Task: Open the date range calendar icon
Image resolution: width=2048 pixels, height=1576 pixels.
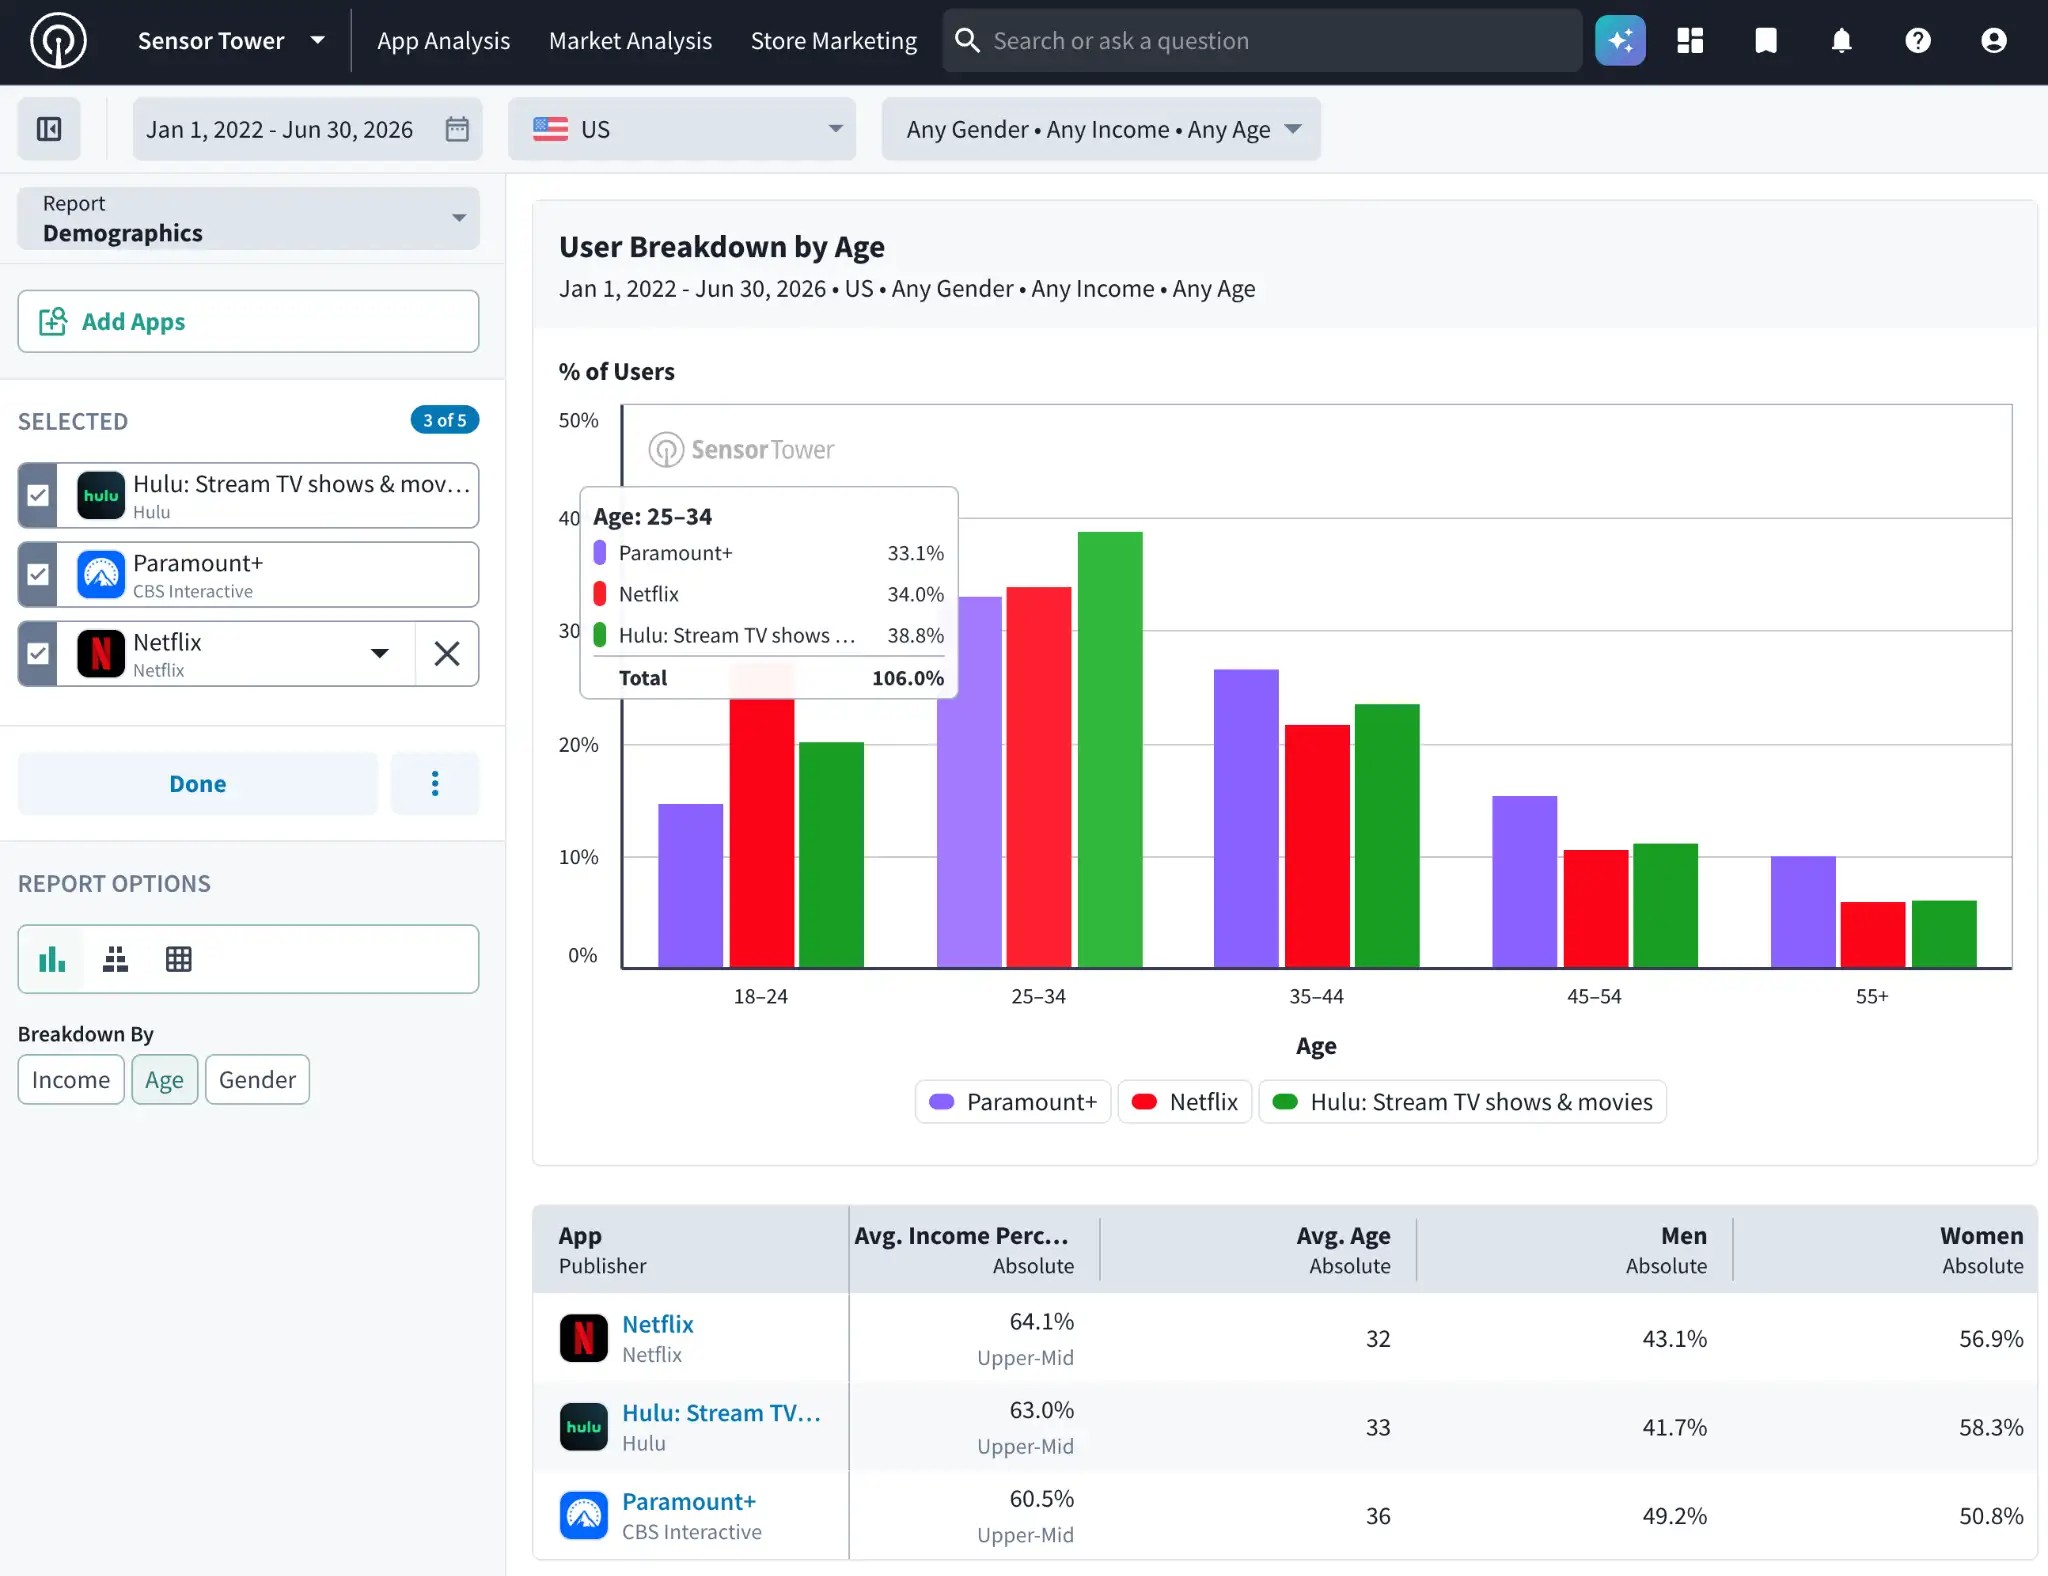Action: pos(457,129)
